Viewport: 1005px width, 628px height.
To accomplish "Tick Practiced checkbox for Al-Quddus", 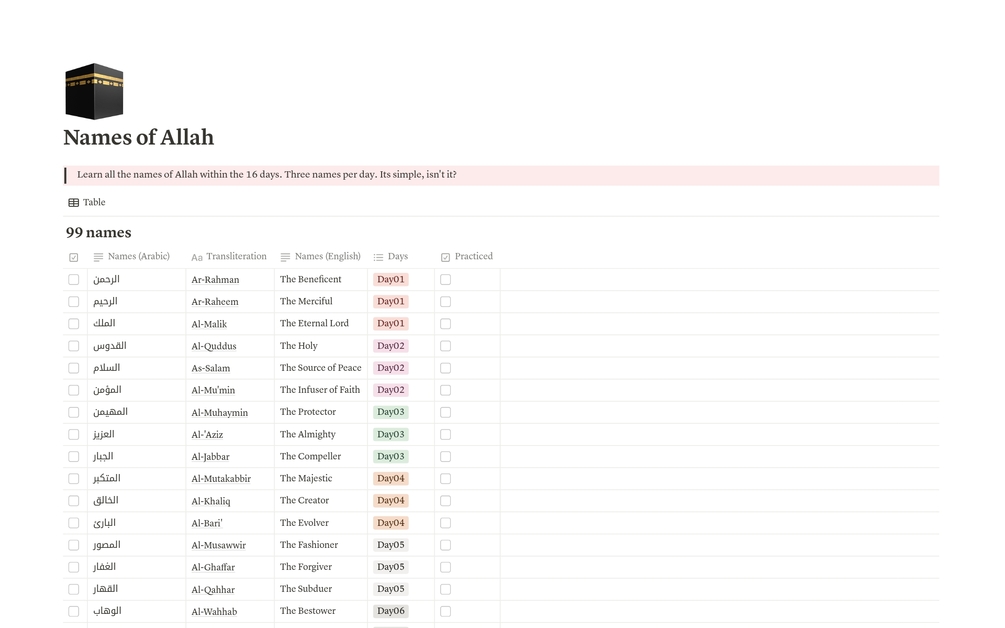I will click(445, 346).
